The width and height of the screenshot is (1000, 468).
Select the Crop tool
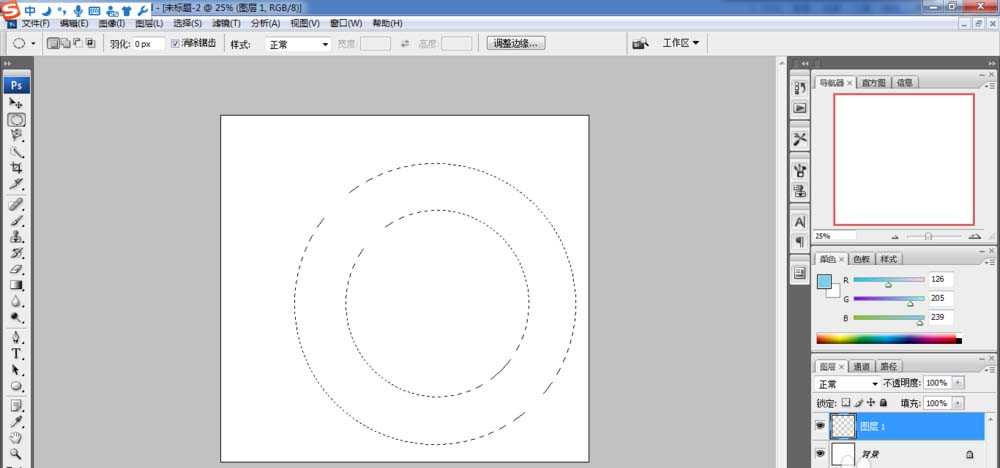click(17, 168)
